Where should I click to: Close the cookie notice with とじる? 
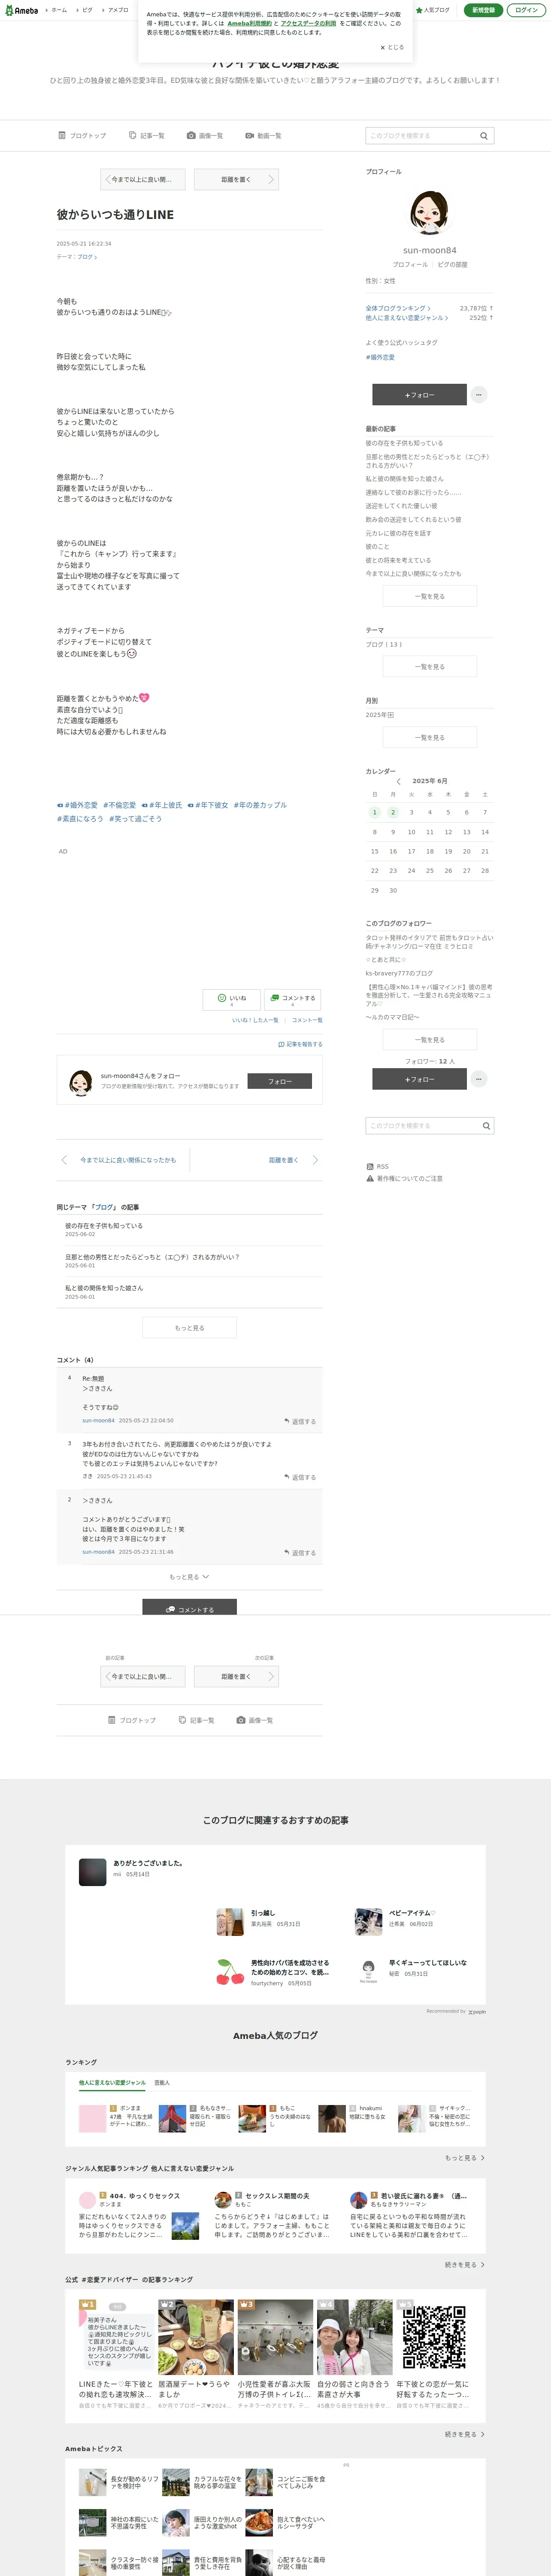point(392,47)
